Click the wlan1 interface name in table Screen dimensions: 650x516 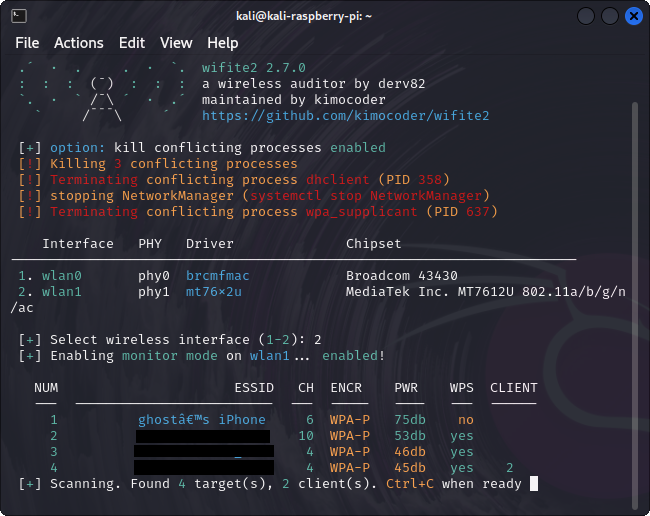tap(62, 292)
